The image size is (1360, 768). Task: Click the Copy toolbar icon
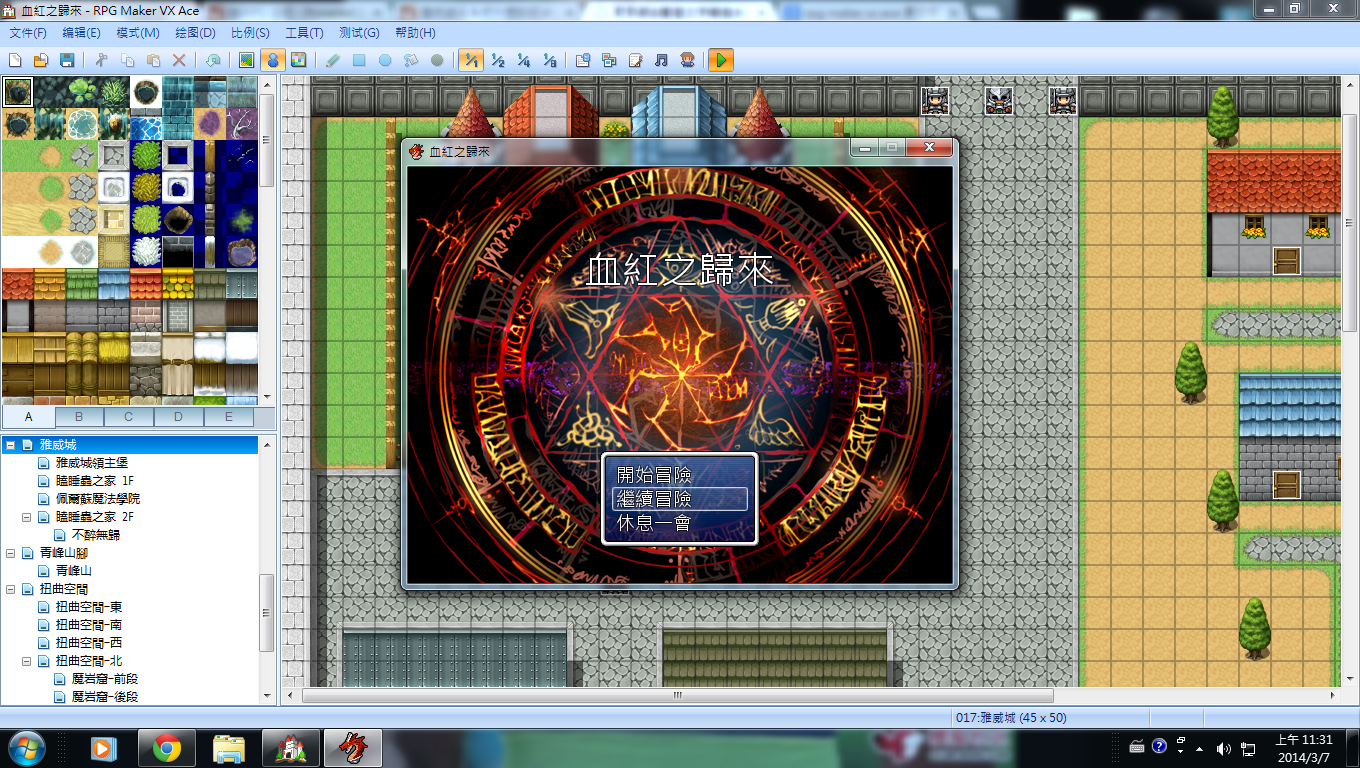coord(128,60)
